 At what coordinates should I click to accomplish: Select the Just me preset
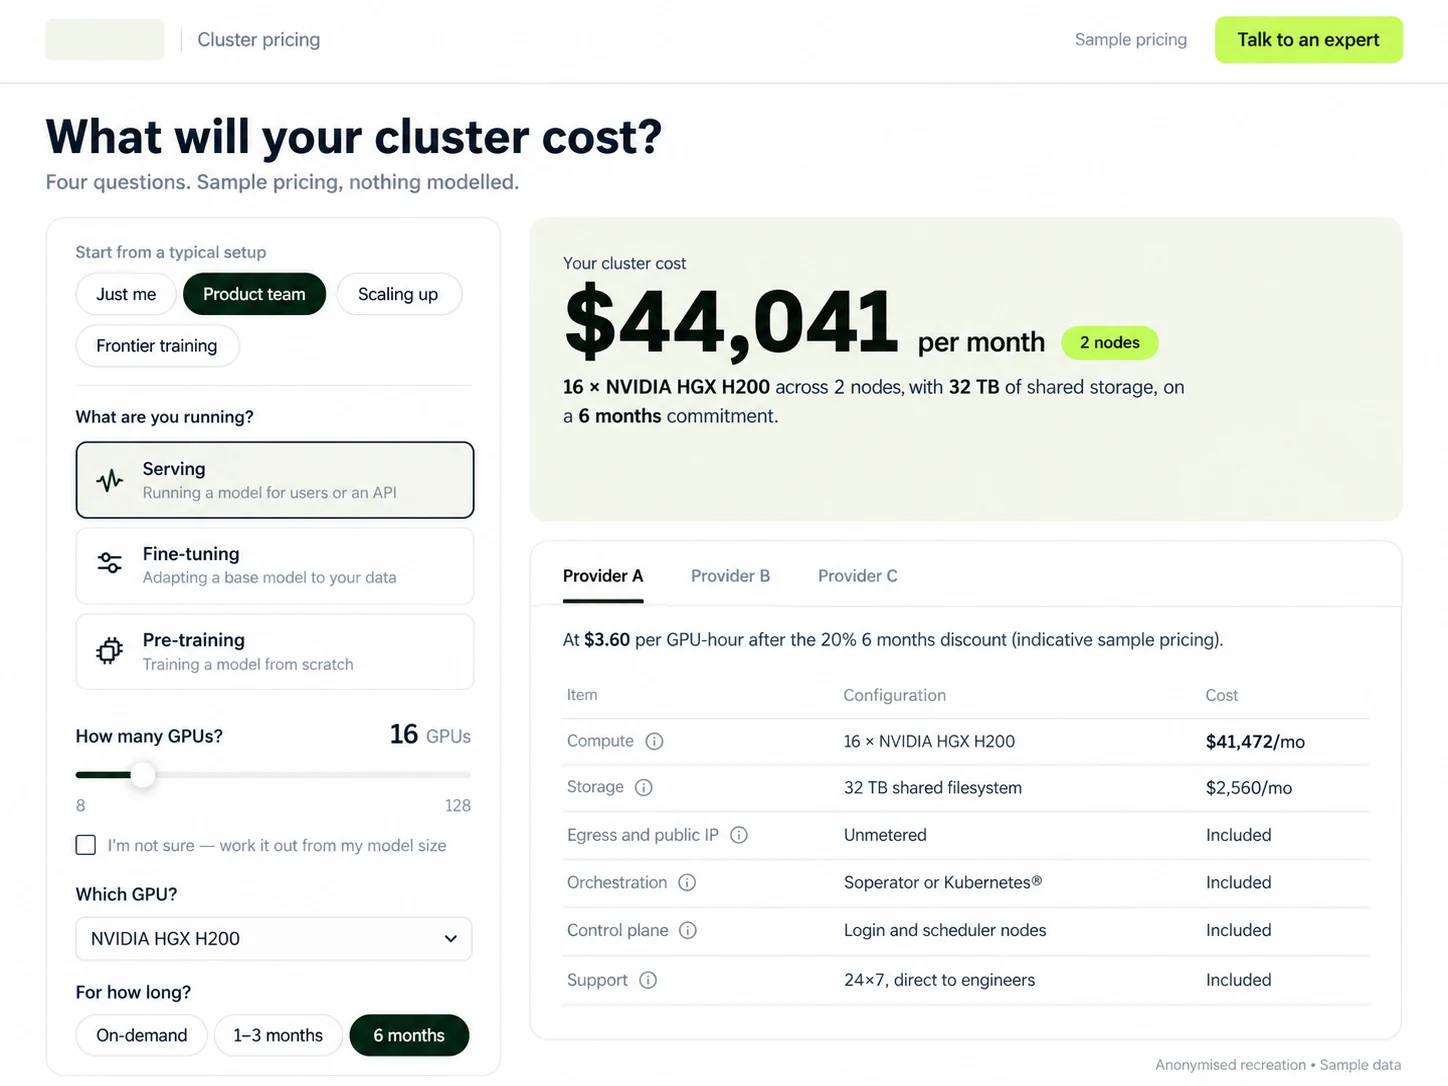pos(126,294)
